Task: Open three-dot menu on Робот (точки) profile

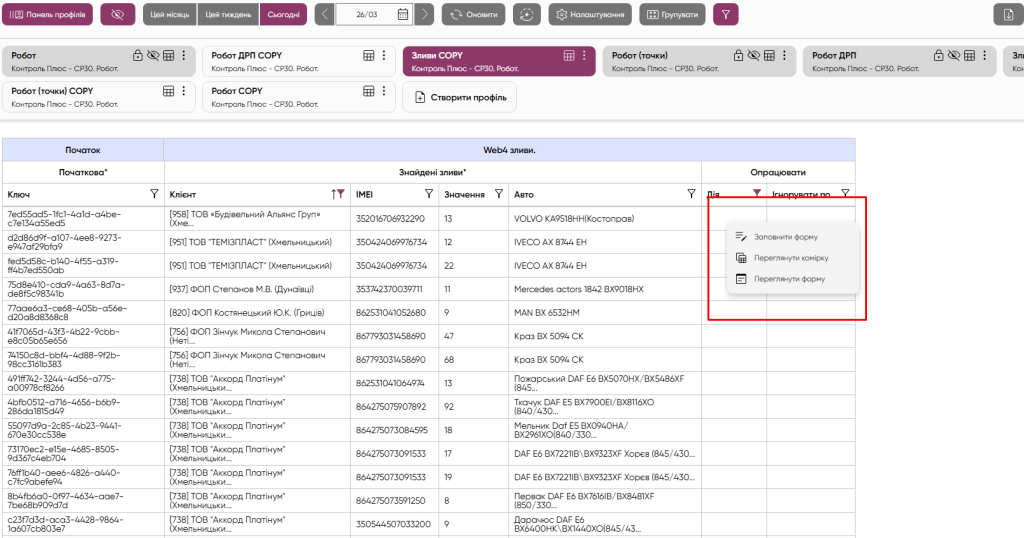Action: (x=784, y=55)
